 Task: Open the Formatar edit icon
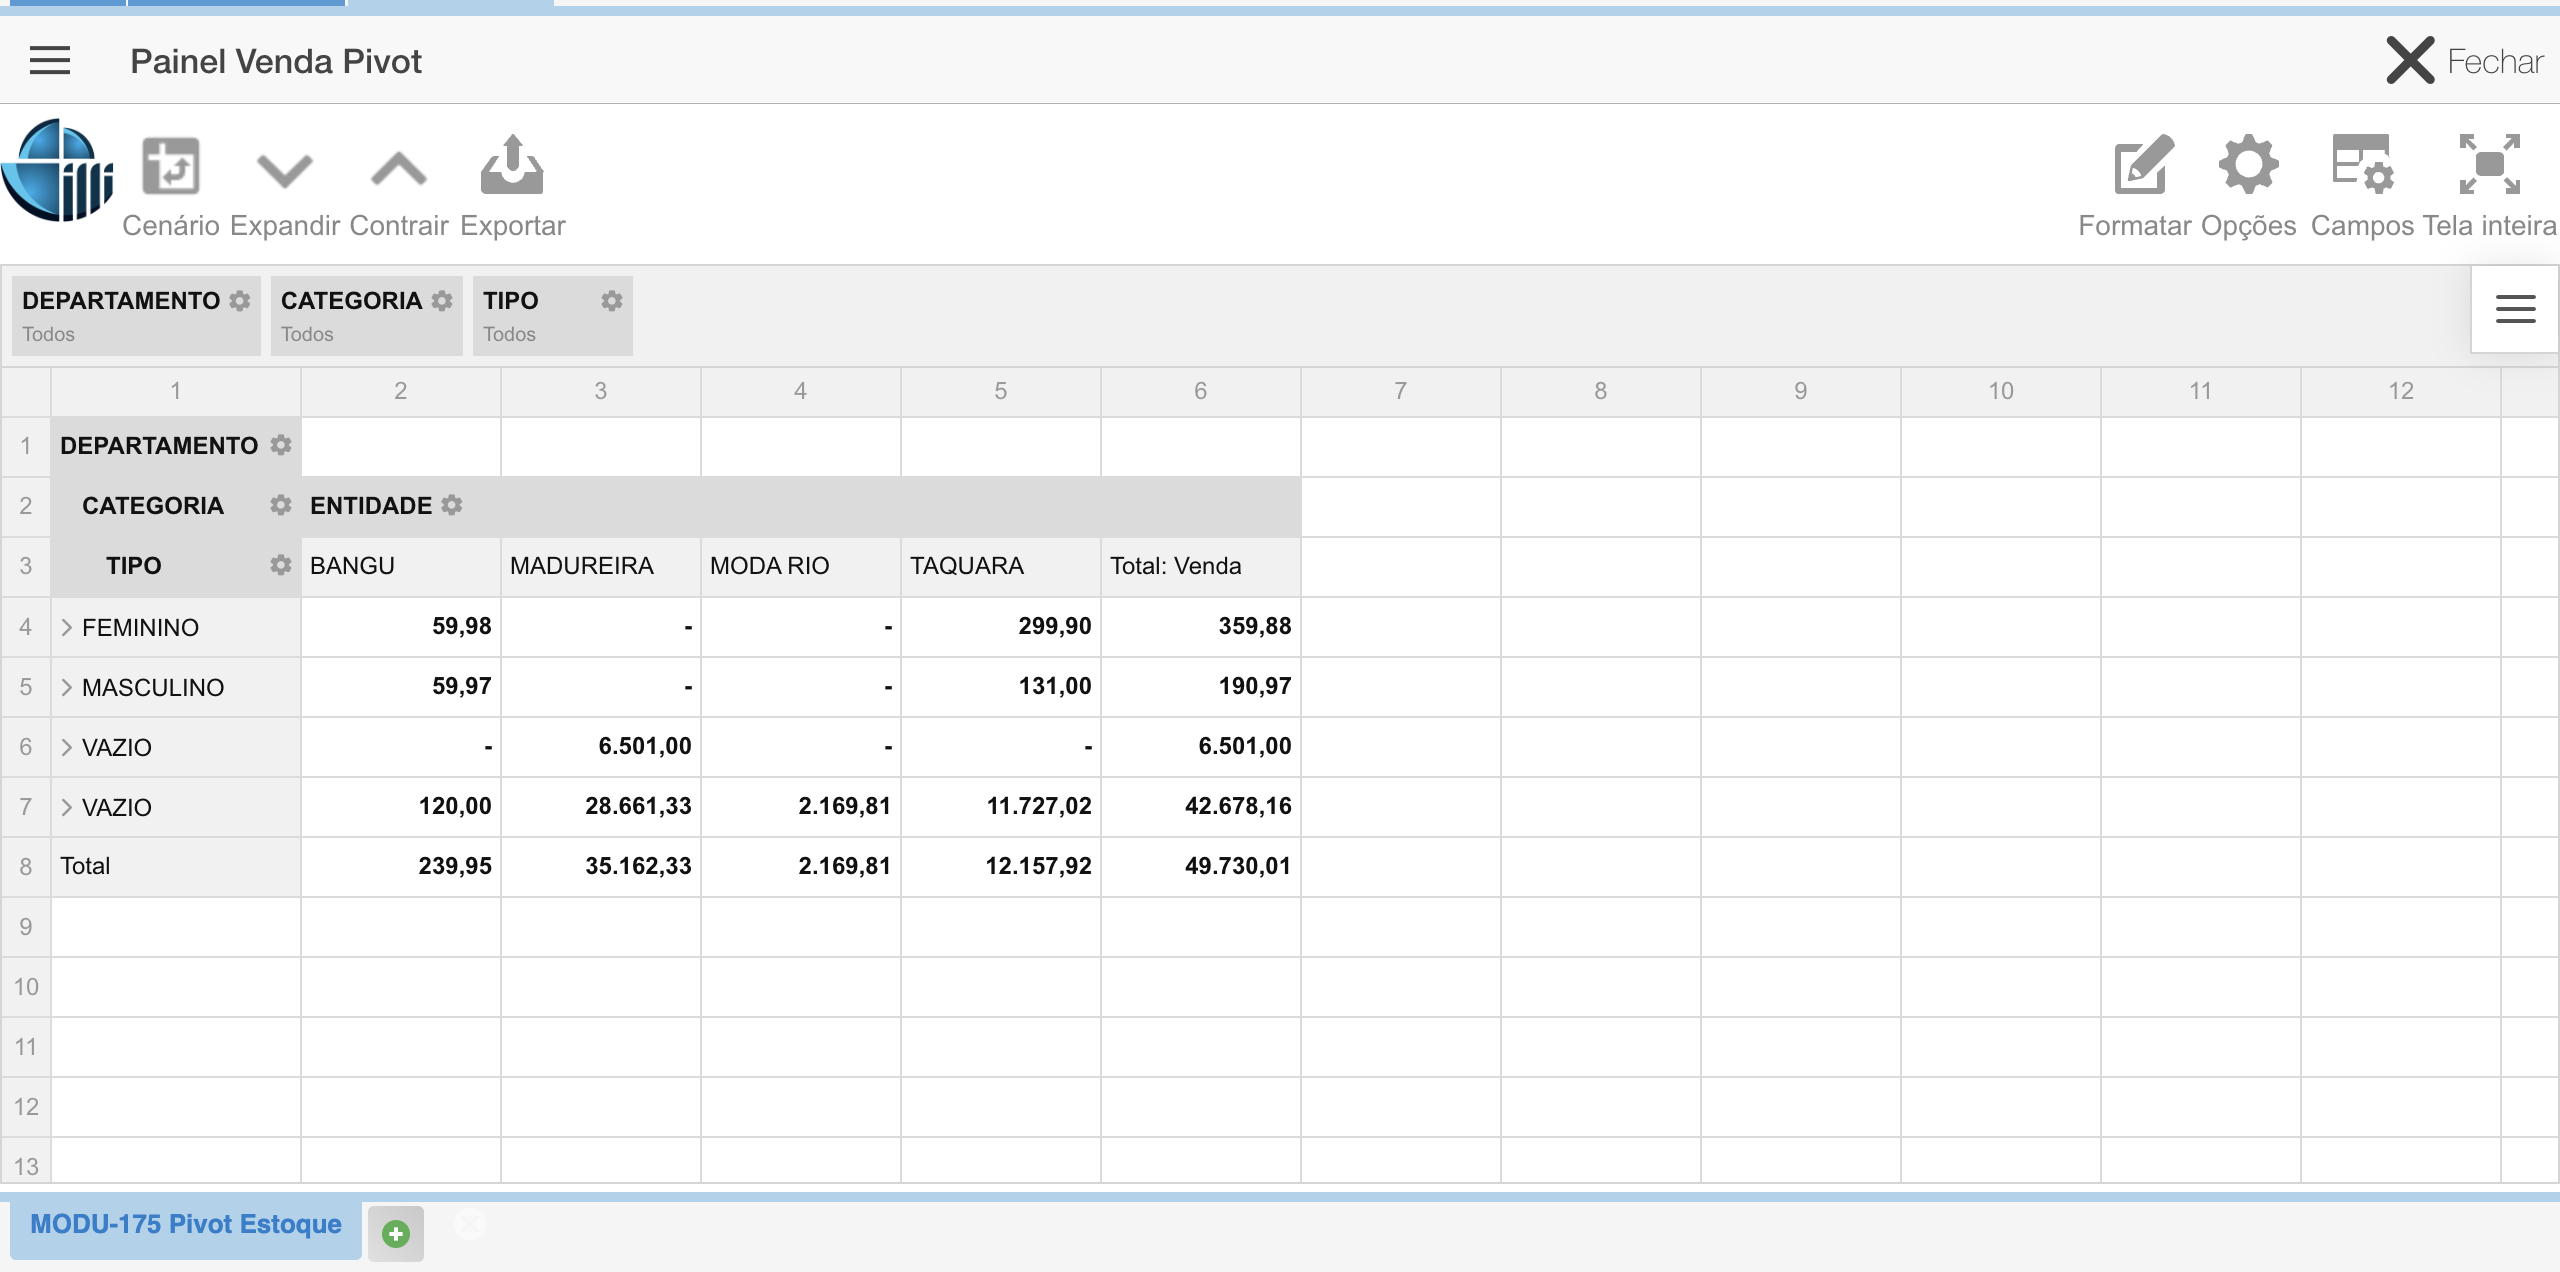[2143, 166]
